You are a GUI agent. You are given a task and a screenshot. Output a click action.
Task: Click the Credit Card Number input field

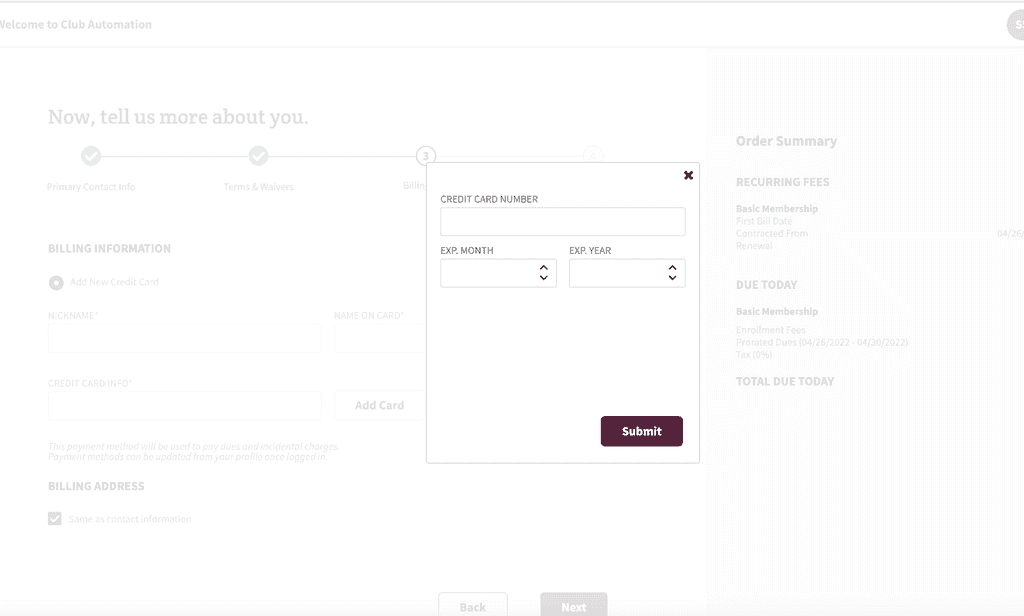click(x=563, y=221)
